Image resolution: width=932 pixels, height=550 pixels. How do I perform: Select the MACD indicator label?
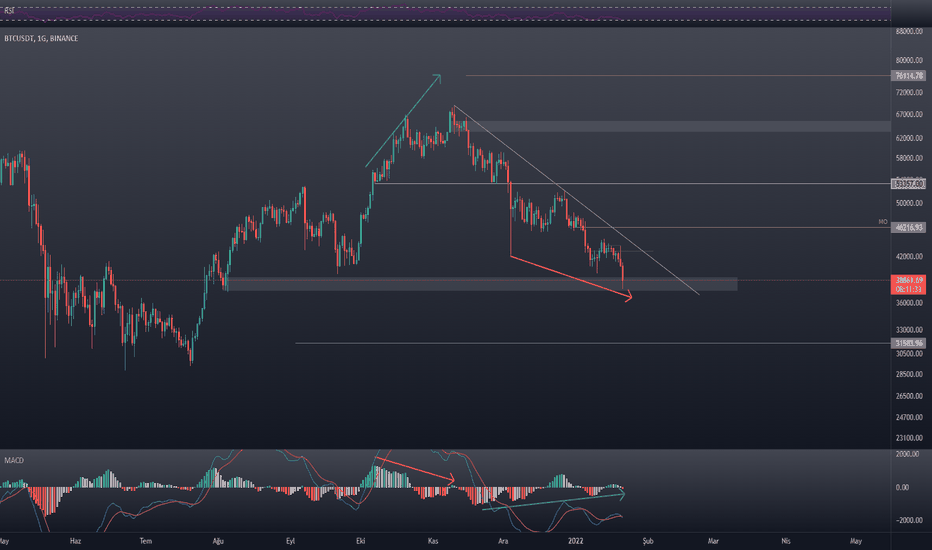pos(12,460)
